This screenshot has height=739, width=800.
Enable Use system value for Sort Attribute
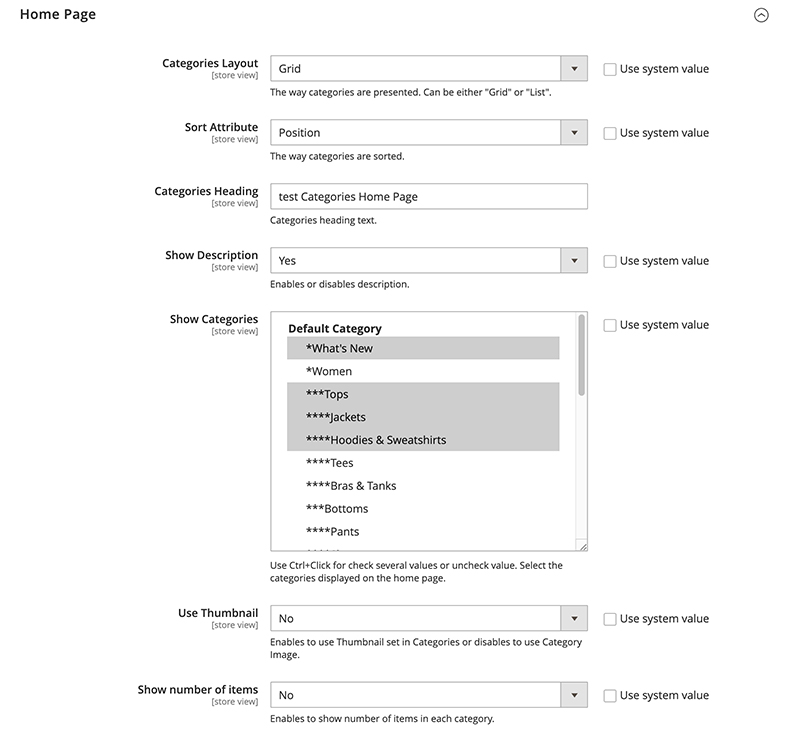(x=610, y=133)
